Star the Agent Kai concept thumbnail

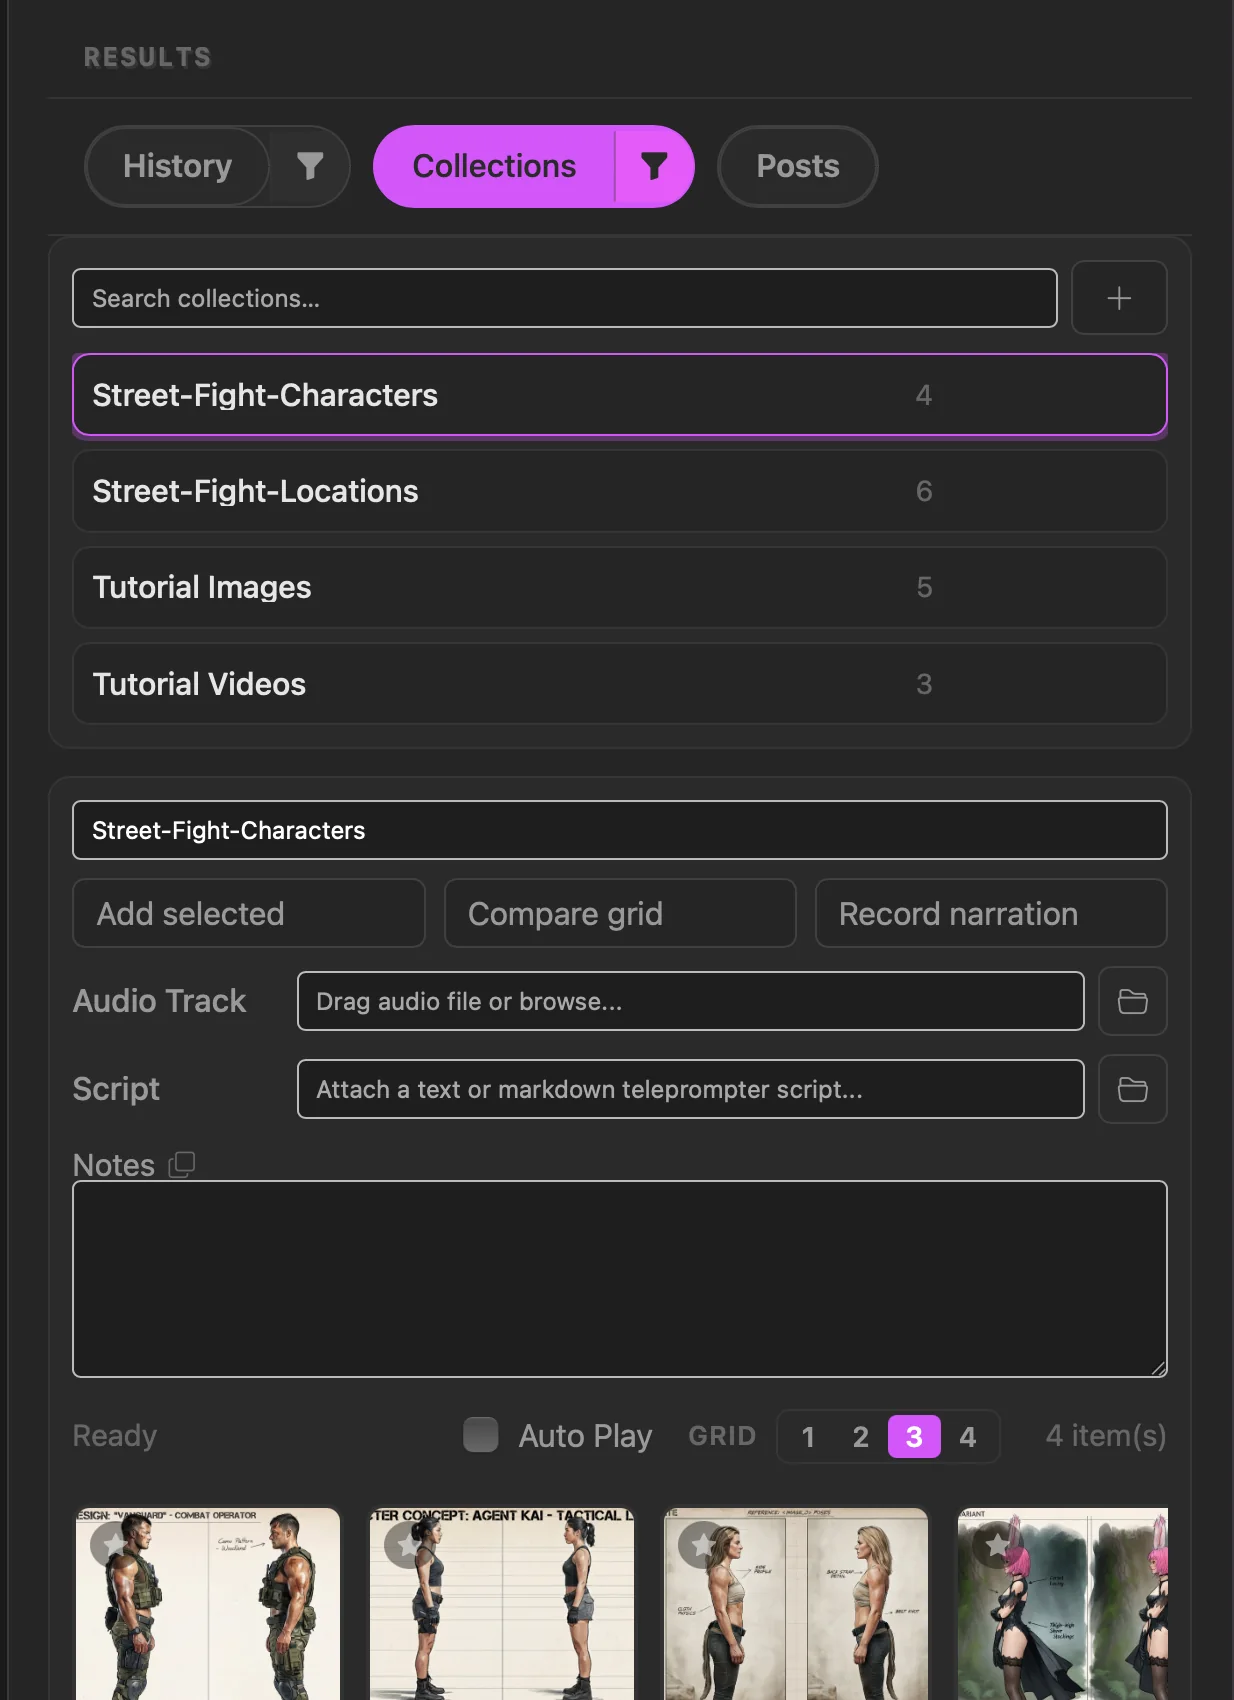point(406,1544)
